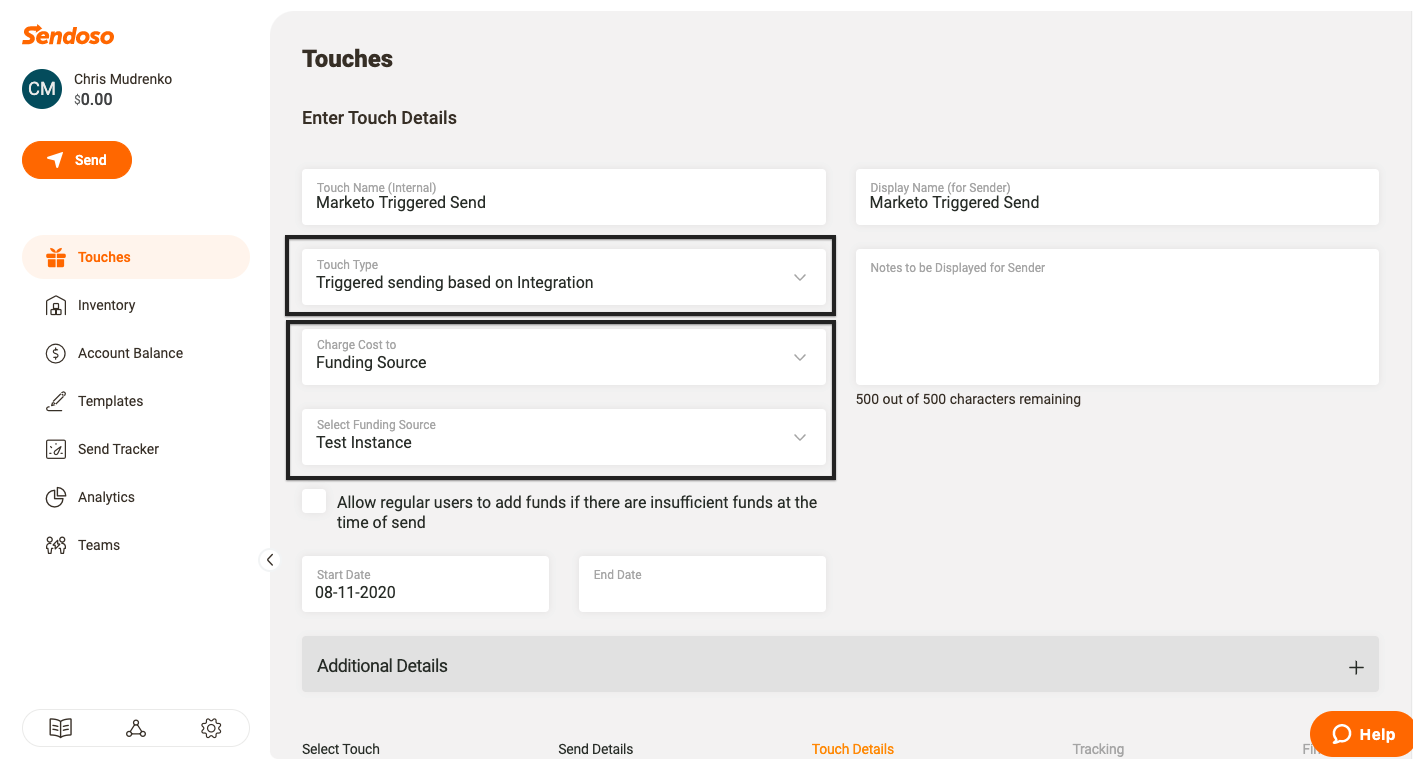Screen dimensions: 1413x771
Task: Open the settings gear icon
Action: (211, 729)
